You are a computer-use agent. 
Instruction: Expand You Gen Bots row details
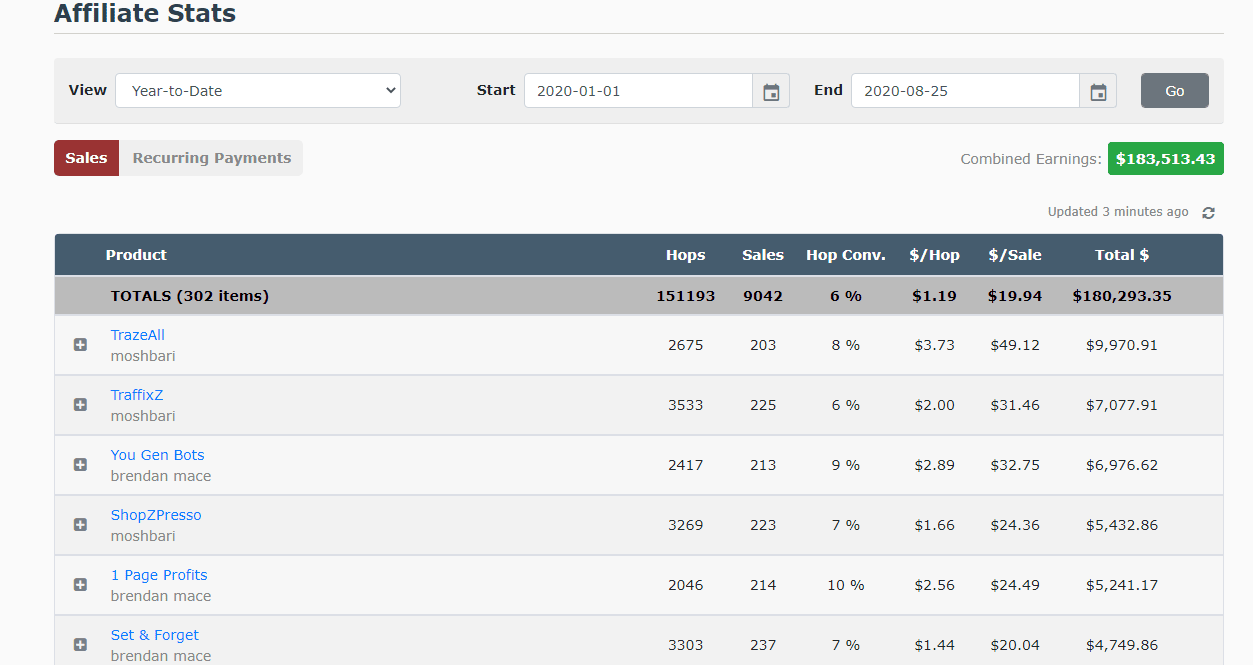[80, 465]
